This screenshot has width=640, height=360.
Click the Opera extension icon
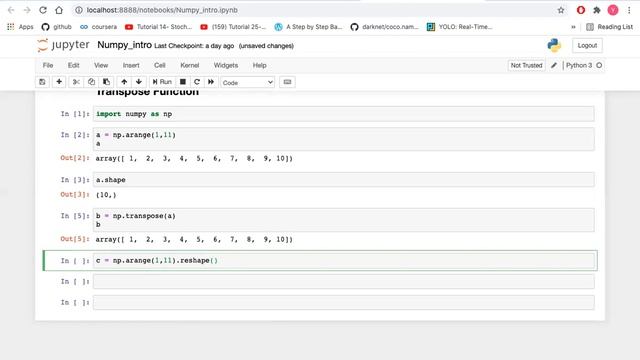click(580, 10)
